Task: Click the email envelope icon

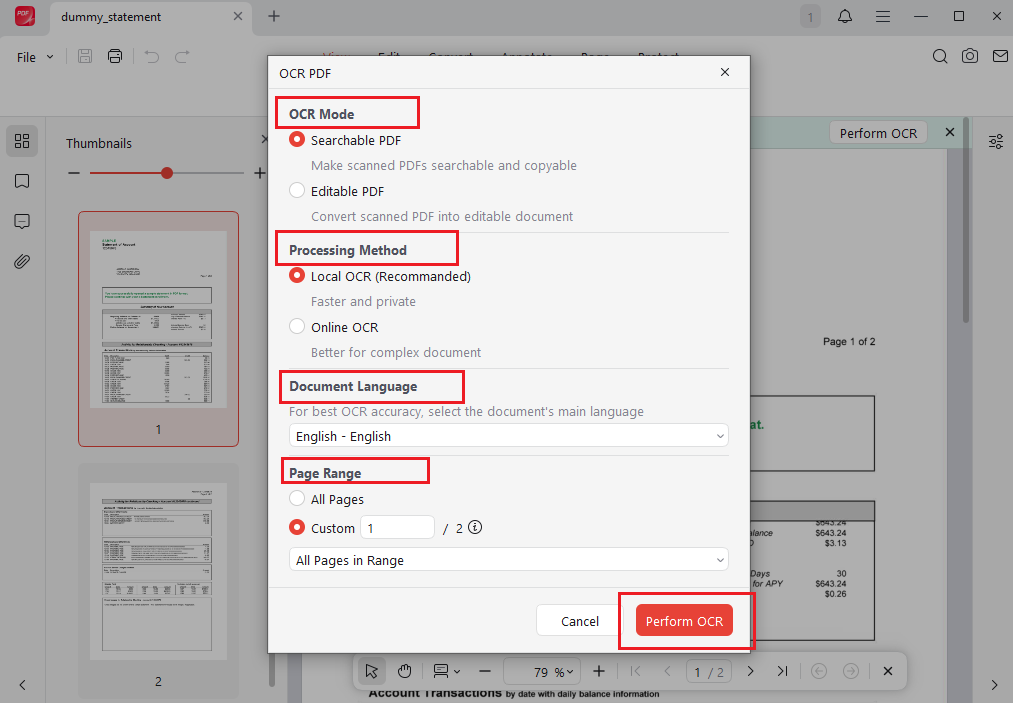Action: click(x=1000, y=56)
